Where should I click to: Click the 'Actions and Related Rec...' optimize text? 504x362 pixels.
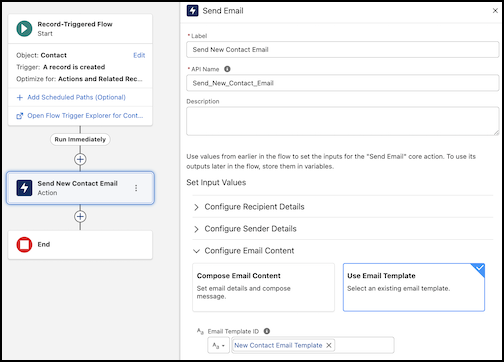[x=100, y=79]
